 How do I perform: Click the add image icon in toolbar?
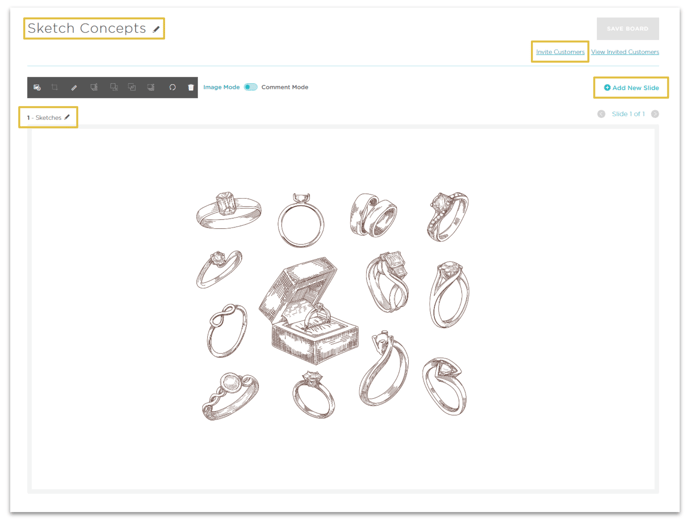pos(37,87)
